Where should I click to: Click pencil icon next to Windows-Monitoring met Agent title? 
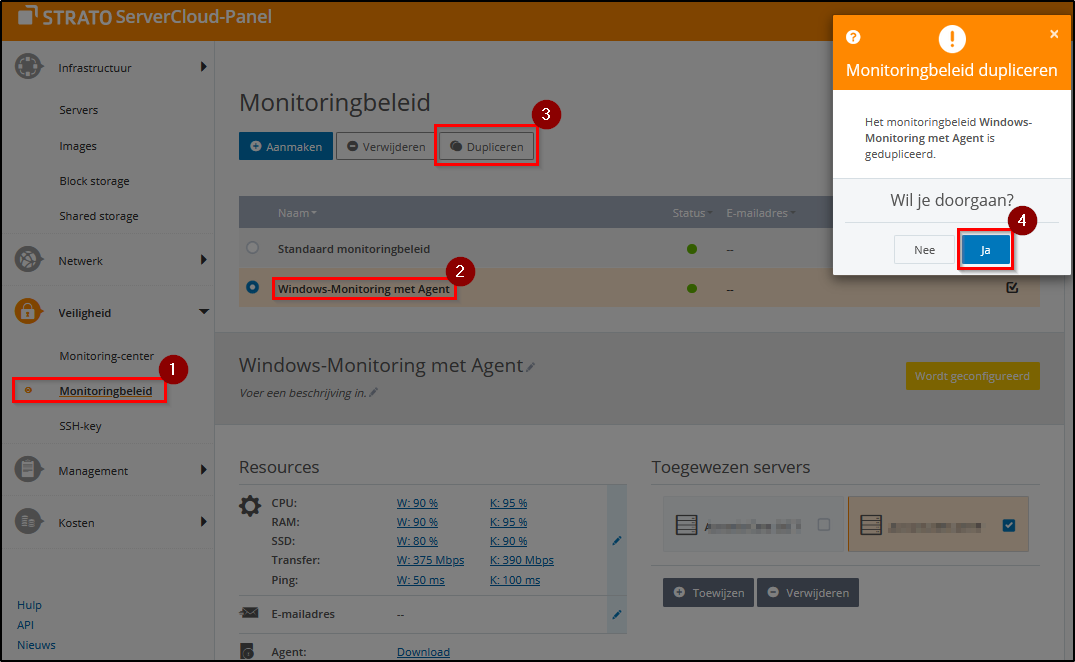point(531,367)
